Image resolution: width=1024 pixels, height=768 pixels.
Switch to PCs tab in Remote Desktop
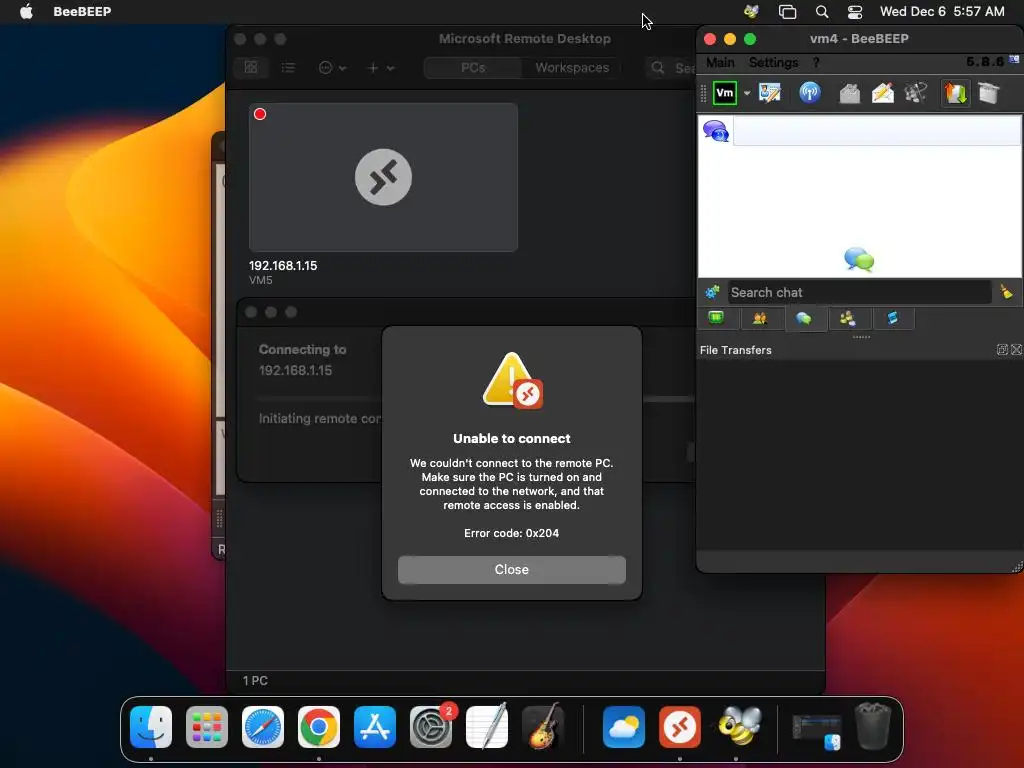pyautogui.click(x=473, y=68)
